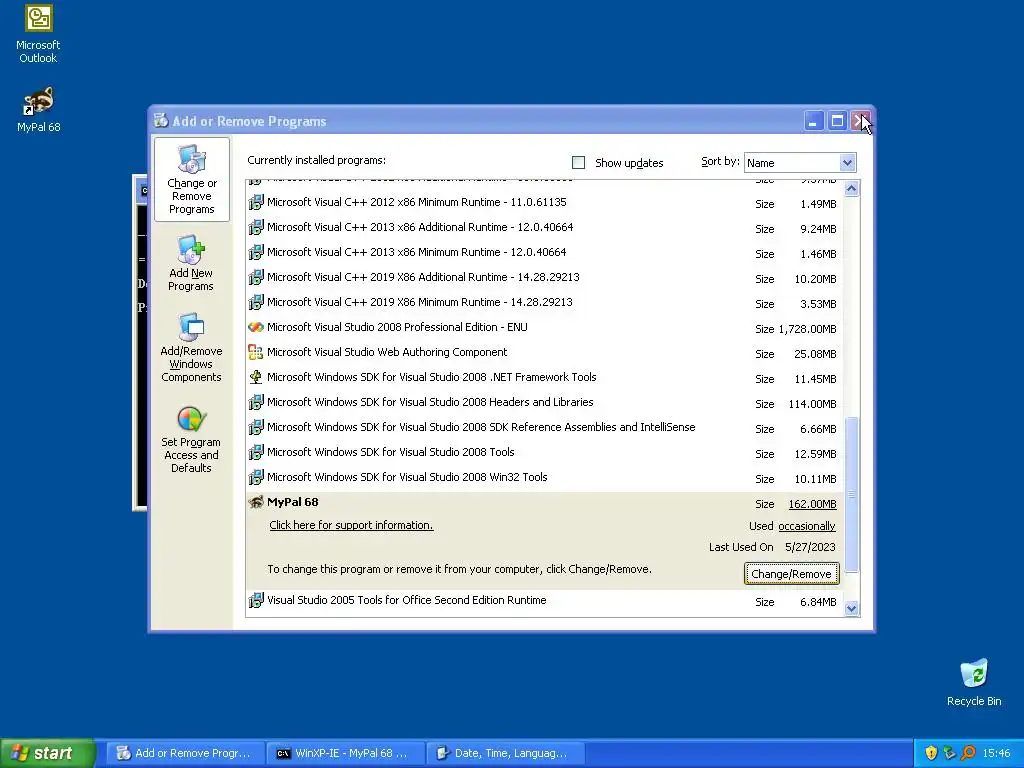1024x768 pixels.
Task: Select the Recycle Bin desktop icon
Action: [974, 682]
